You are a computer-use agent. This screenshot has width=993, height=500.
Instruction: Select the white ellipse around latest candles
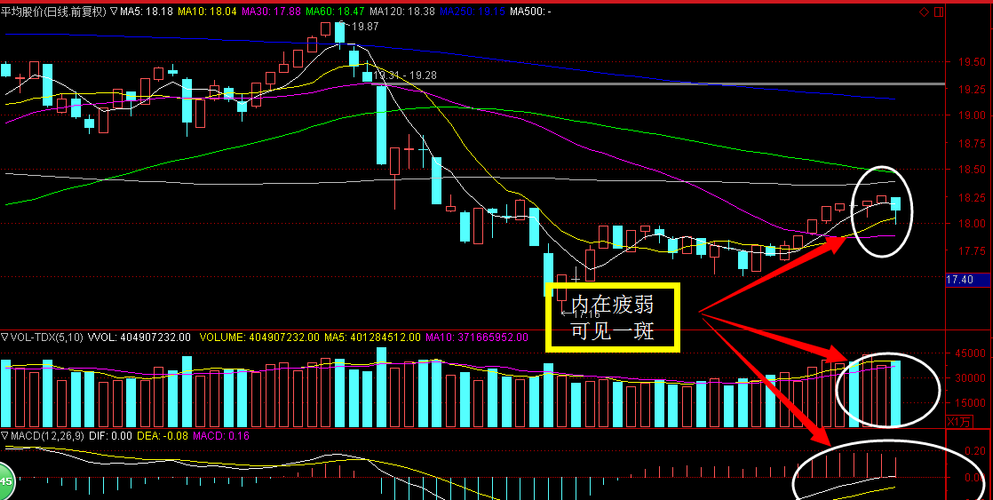coord(883,211)
